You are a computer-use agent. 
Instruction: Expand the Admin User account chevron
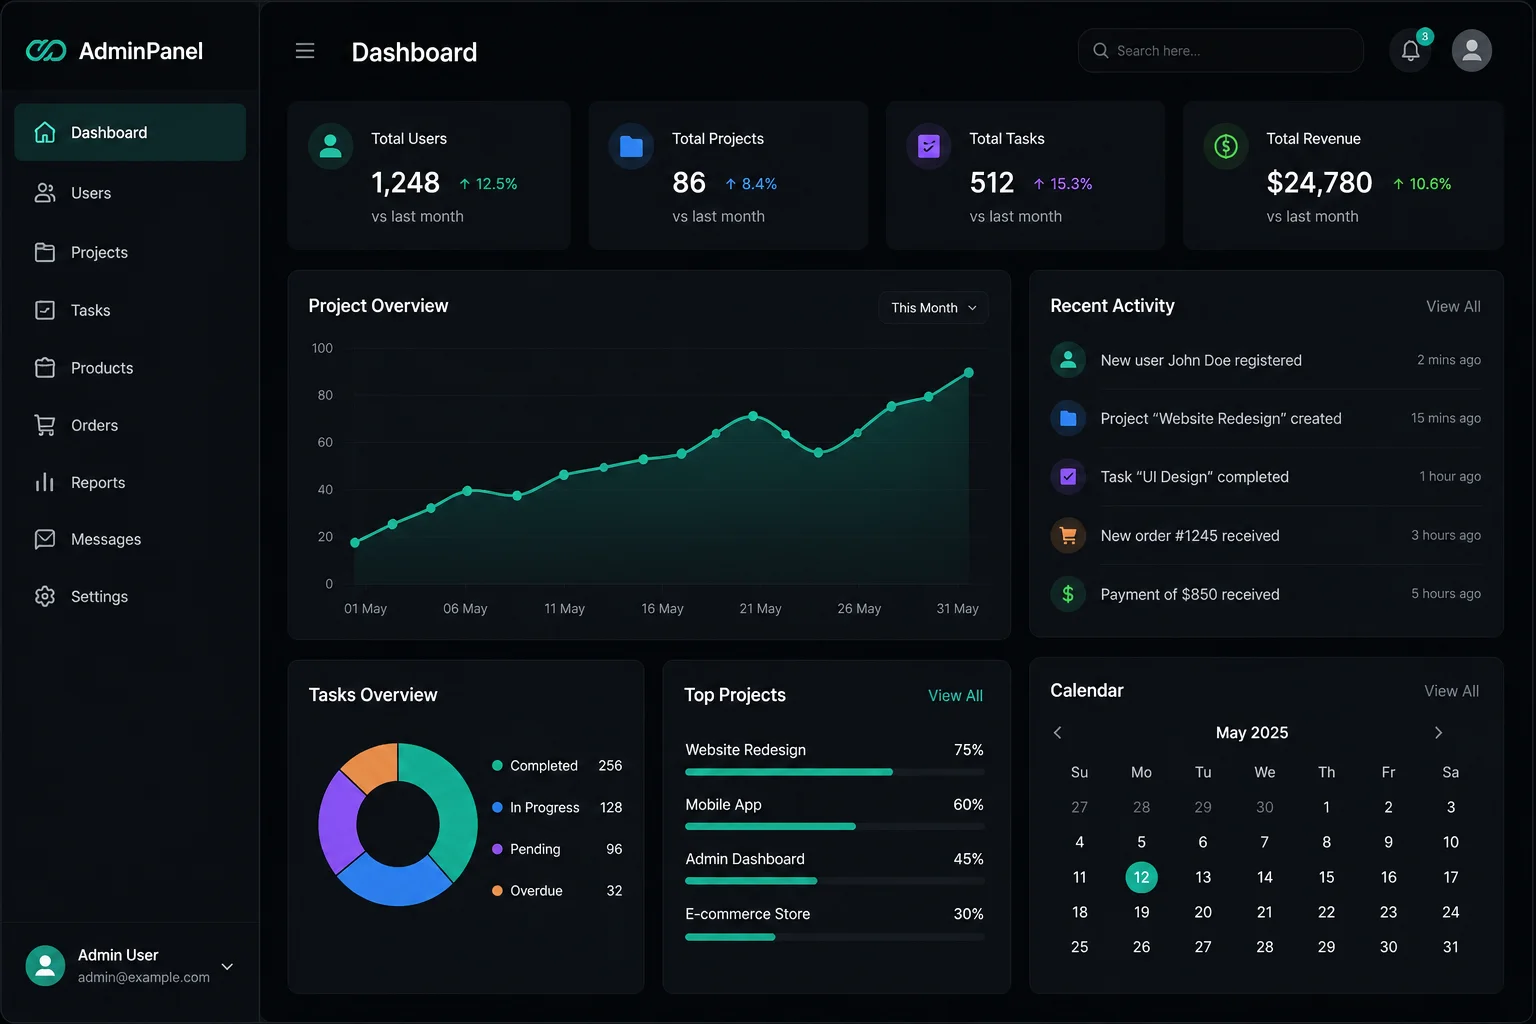tap(227, 967)
